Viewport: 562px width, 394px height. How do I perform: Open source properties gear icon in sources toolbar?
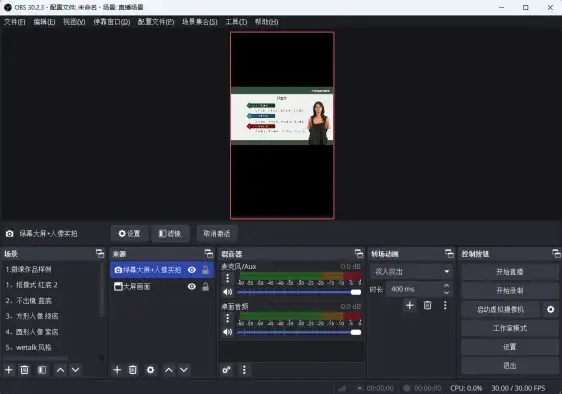151,370
